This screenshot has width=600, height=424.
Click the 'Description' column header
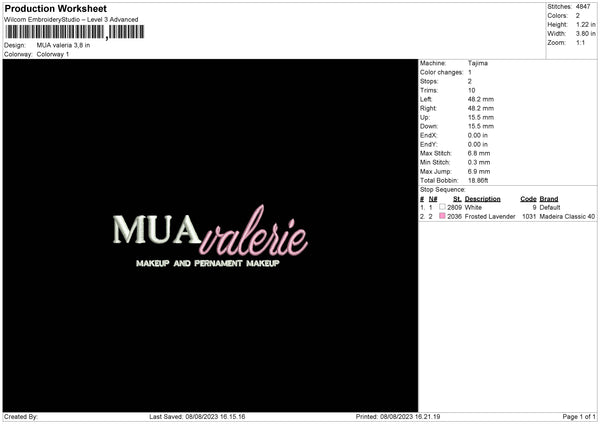(x=483, y=199)
